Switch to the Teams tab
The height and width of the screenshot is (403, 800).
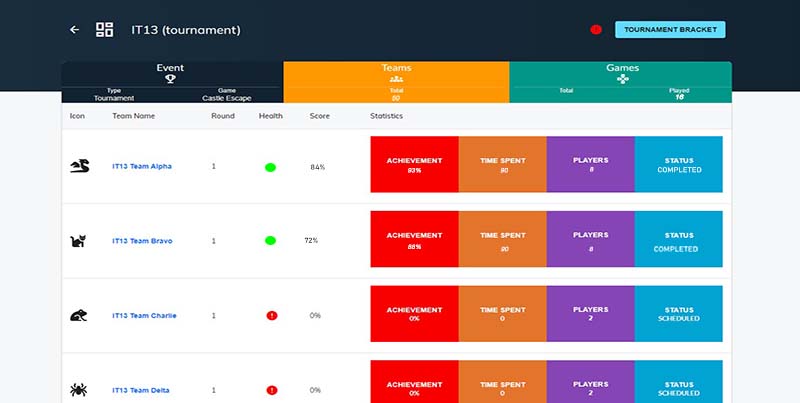(x=396, y=73)
